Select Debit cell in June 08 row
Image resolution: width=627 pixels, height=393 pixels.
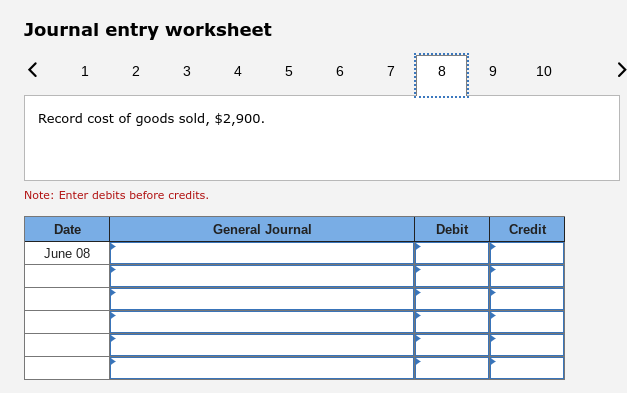tap(452, 253)
